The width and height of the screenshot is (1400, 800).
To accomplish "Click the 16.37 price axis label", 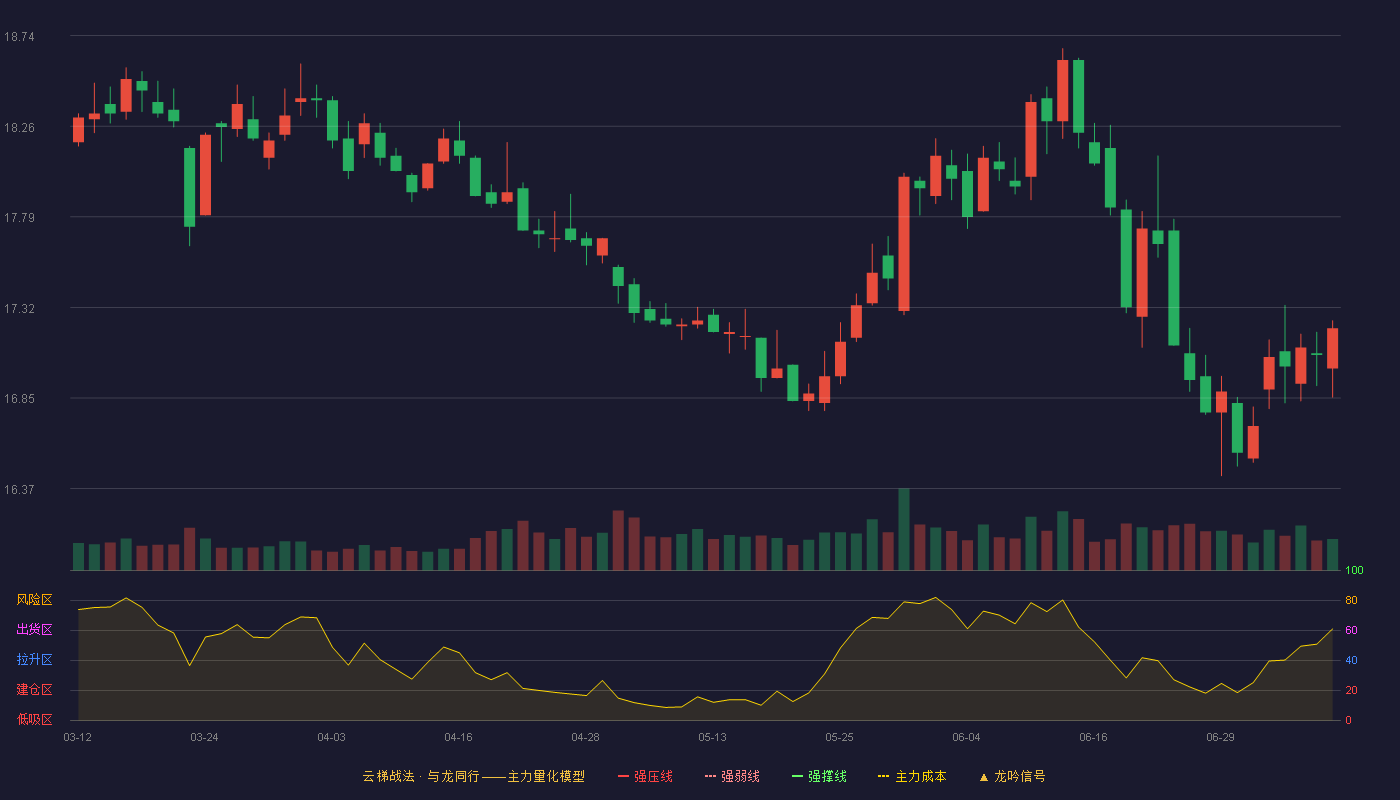I will click(x=19, y=490).
